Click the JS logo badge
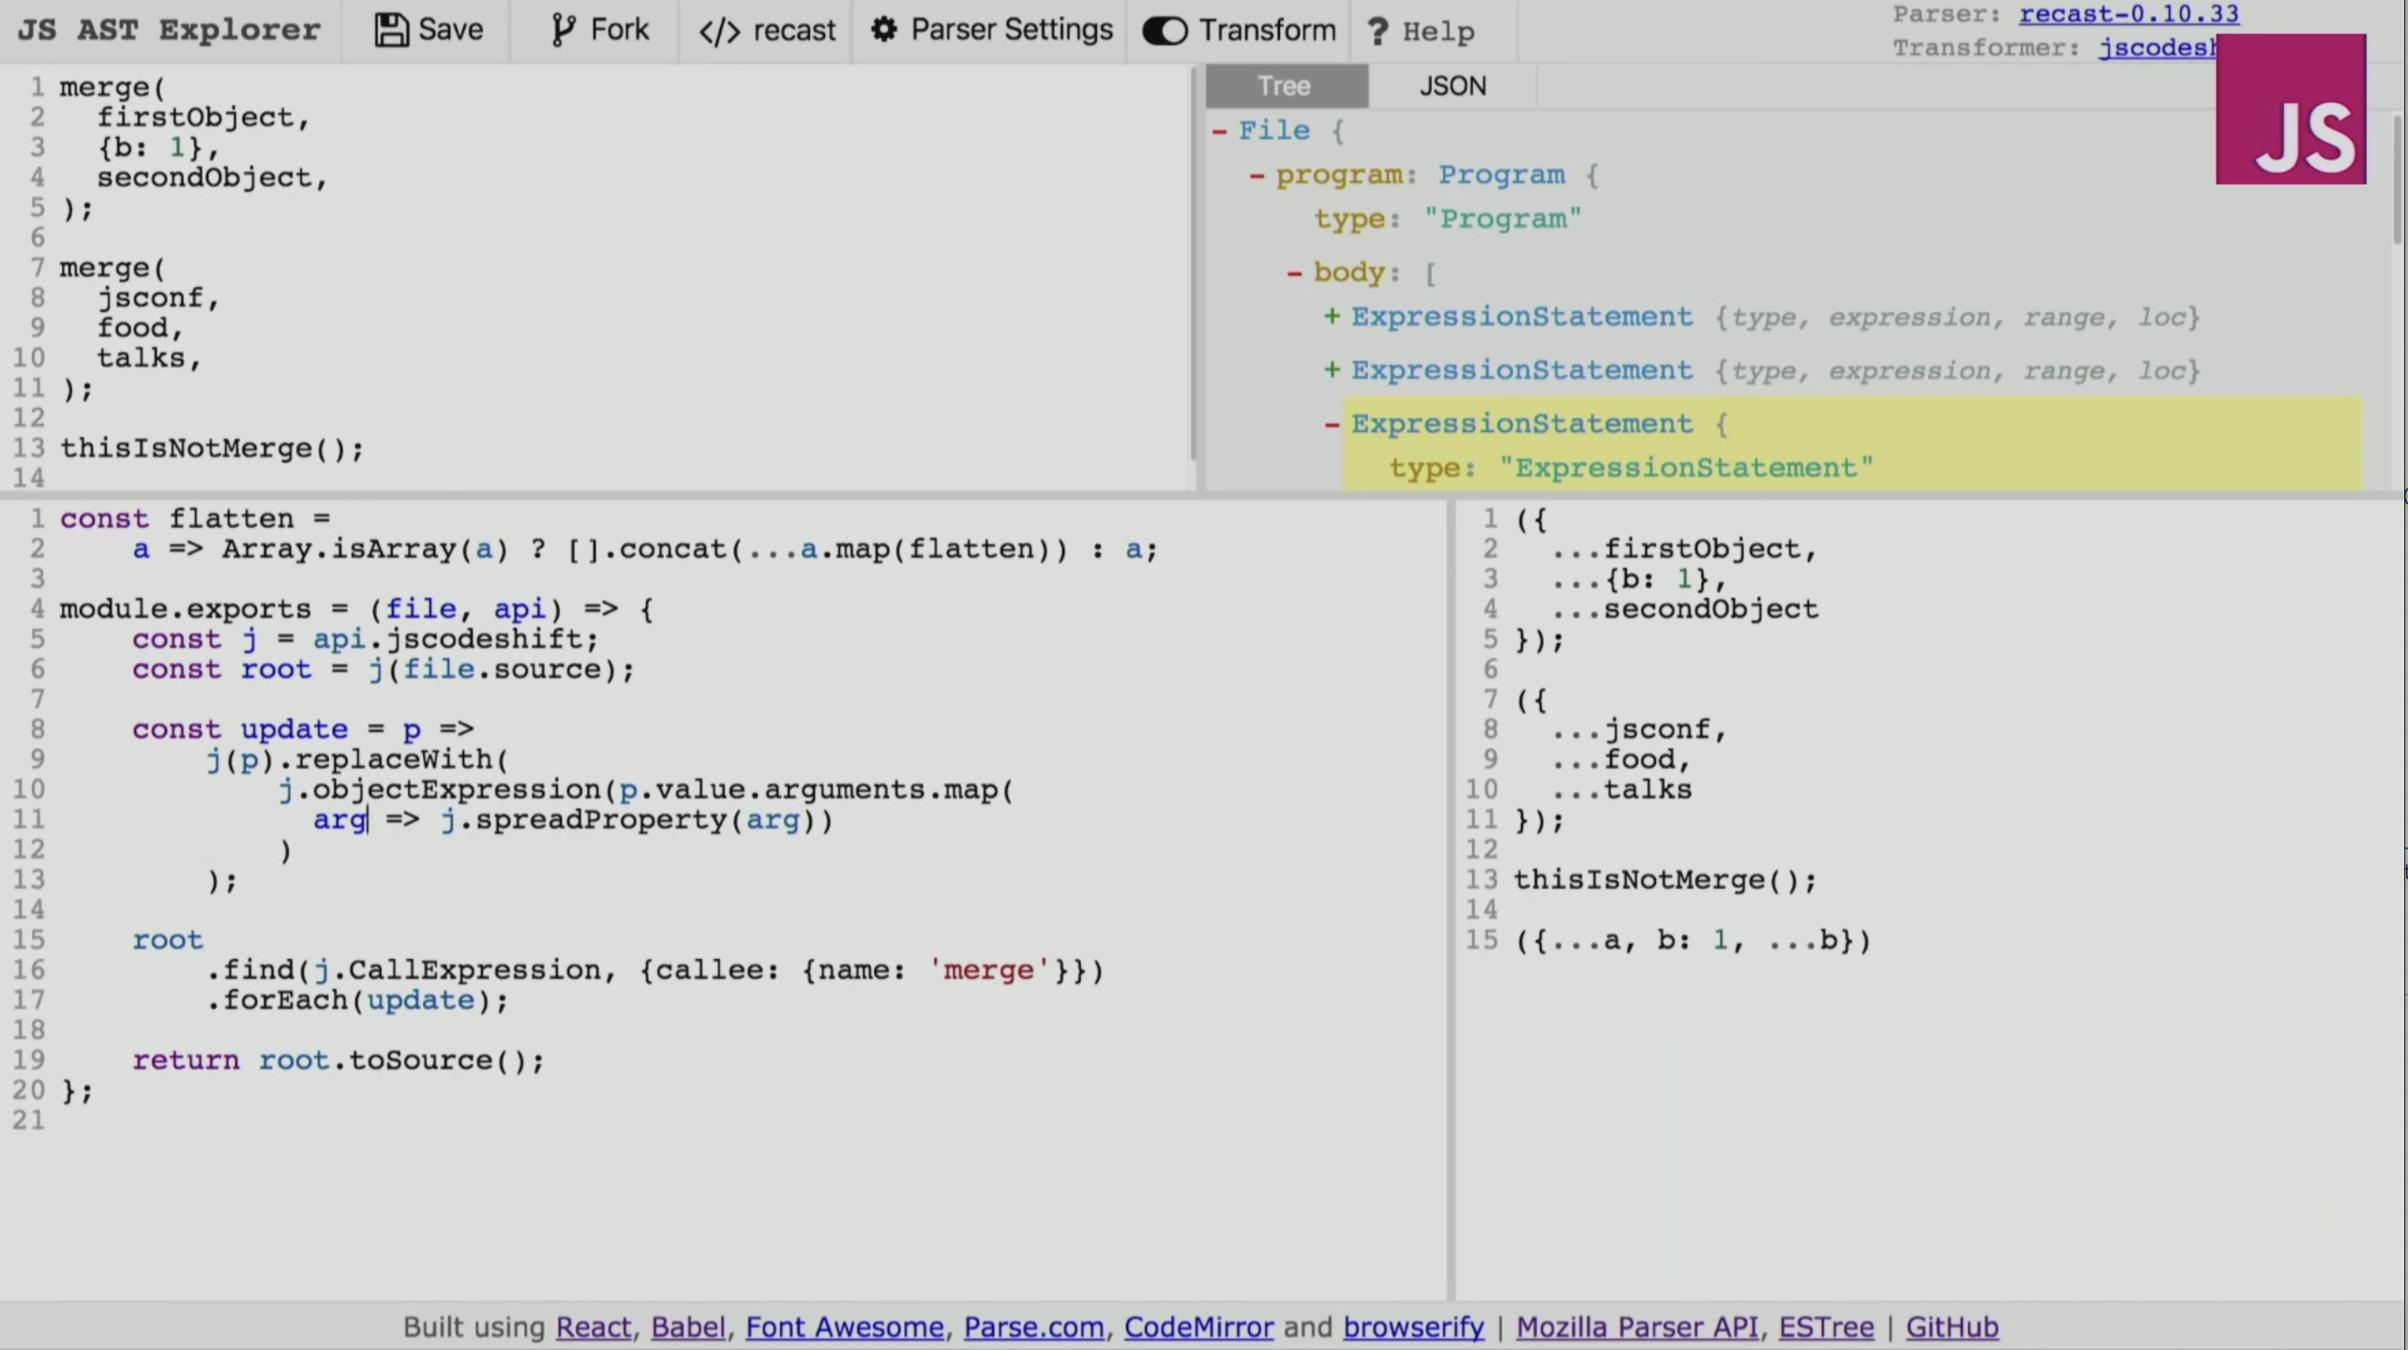2408x1350 pixels. (x=2290, y=109)
